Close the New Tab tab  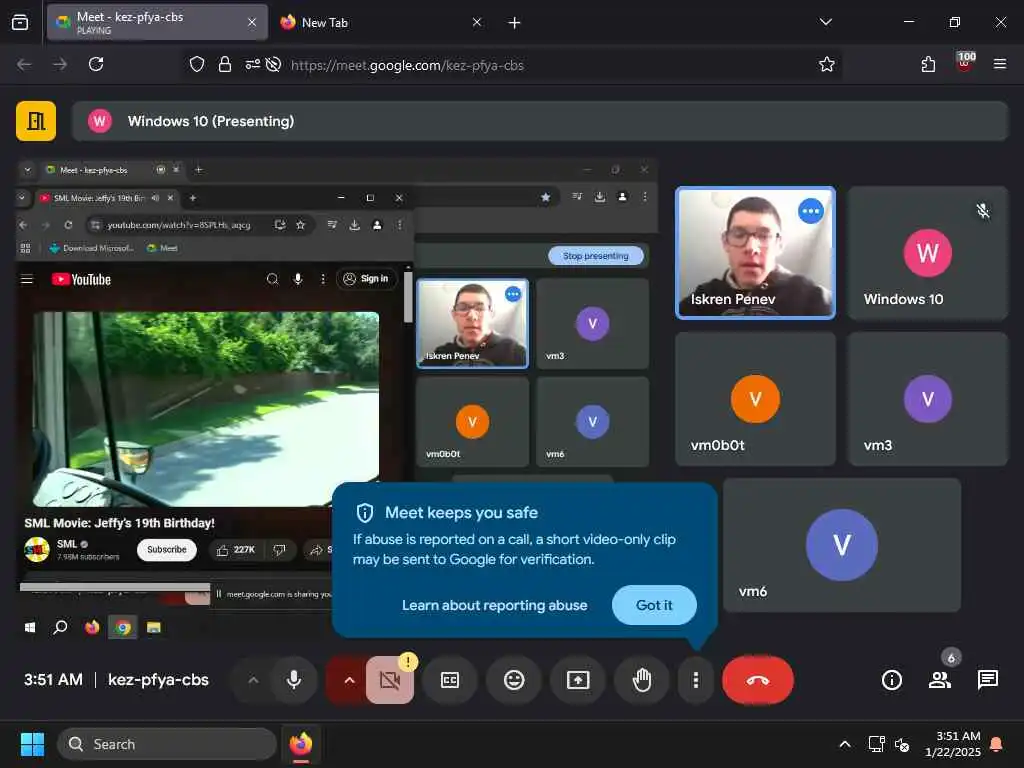click(477, 22)
